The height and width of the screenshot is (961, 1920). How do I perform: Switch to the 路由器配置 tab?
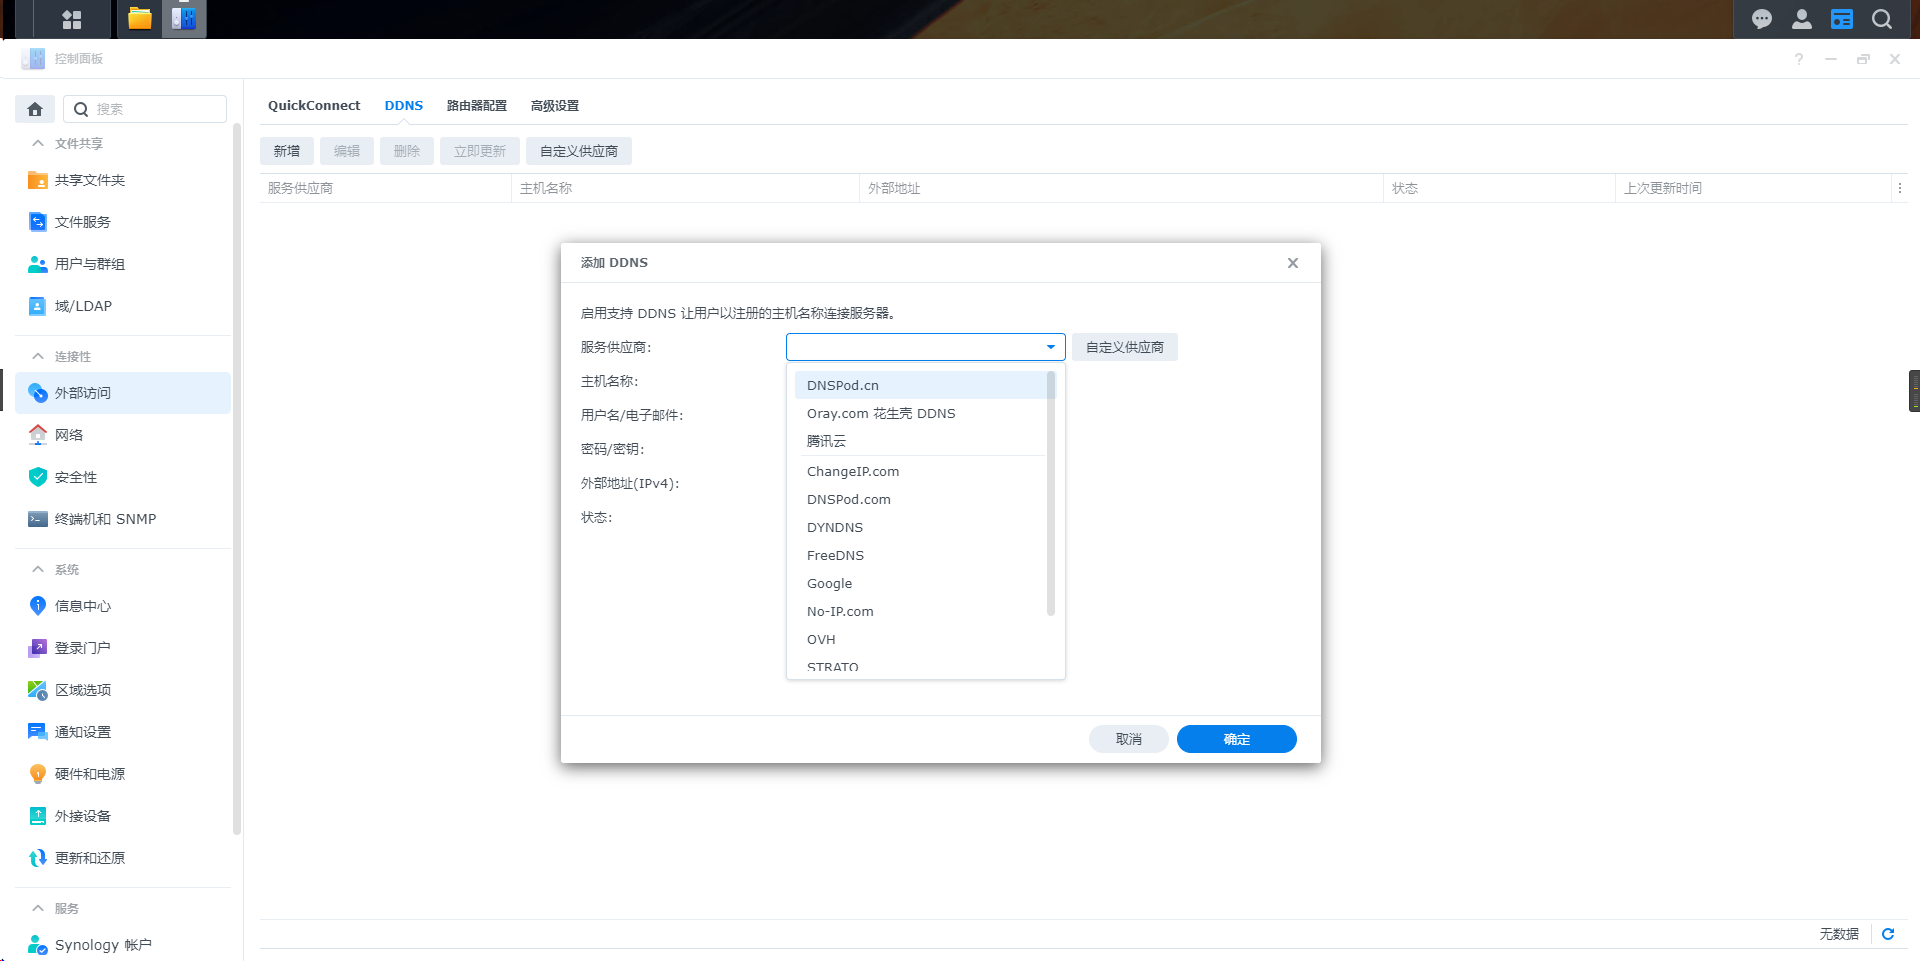coord(477,105)
